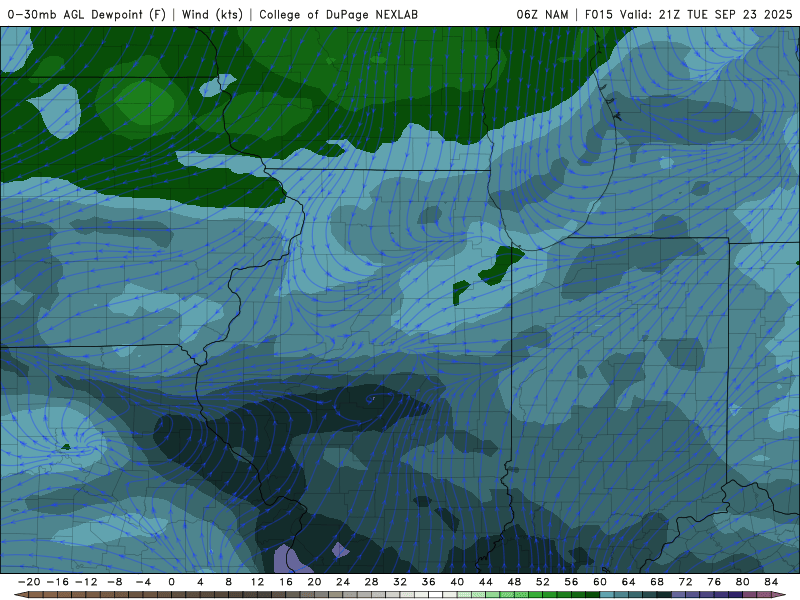Click the 68 label on the color scale
This screenshot has width=800, height=600.
pos(657,582)
